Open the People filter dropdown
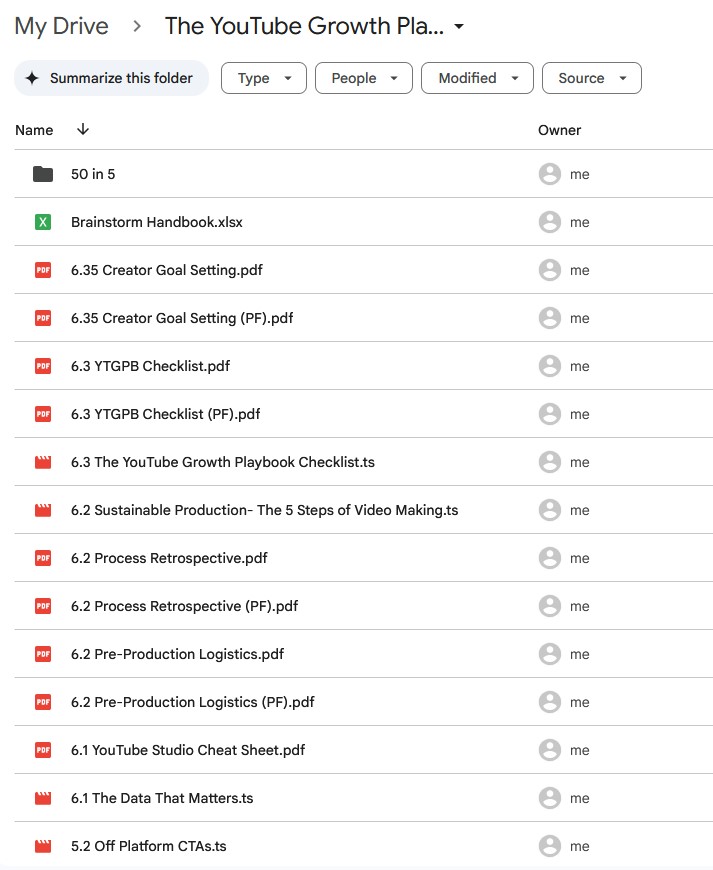713x870 pixels. [363, 78]
